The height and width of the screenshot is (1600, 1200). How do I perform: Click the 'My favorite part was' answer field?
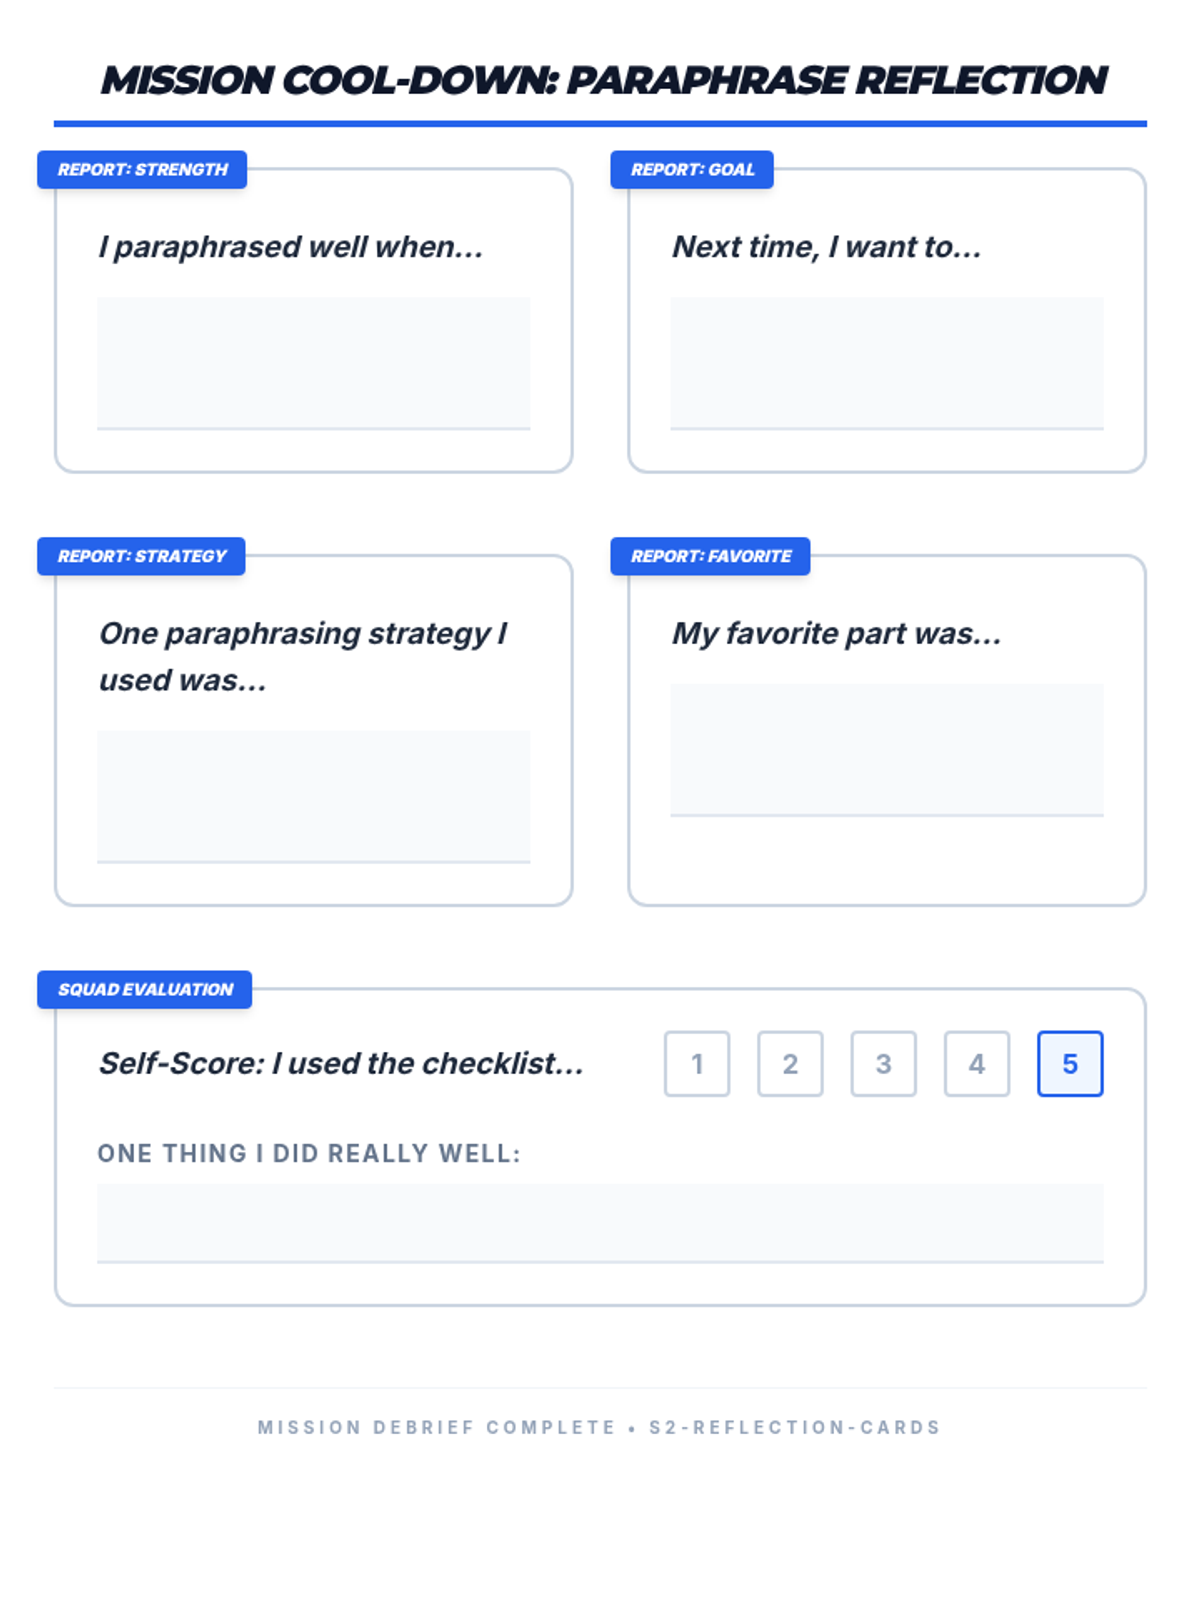click(x=887, y=750)
